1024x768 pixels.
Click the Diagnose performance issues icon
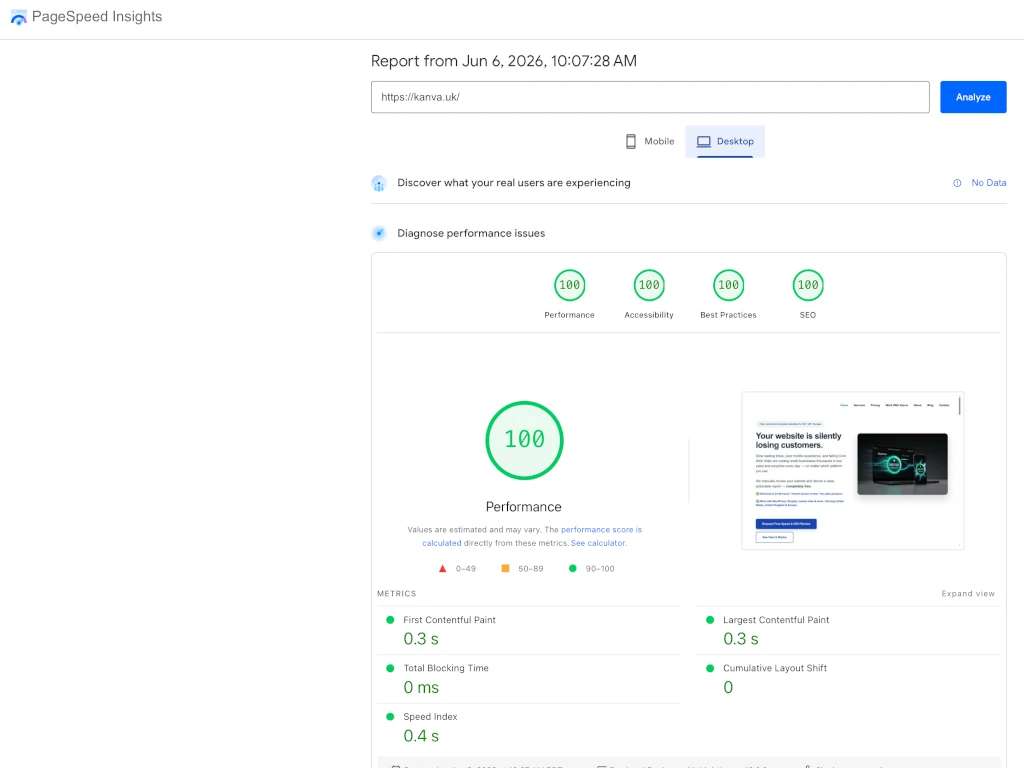click(379, 233)
